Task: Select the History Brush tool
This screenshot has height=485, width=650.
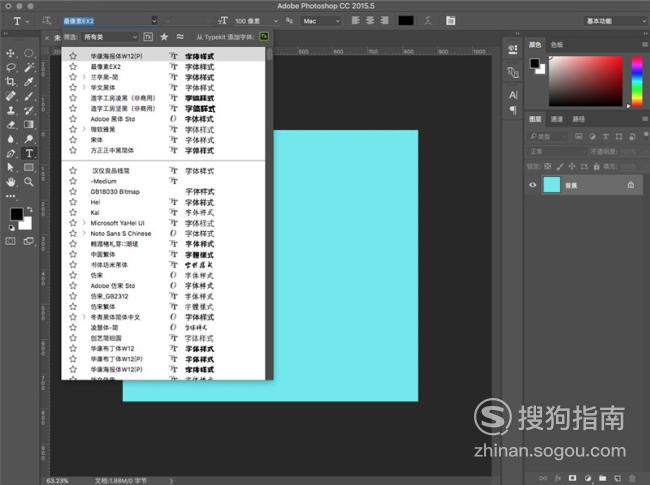Action: pyautogui.click(x=29, y=110)
